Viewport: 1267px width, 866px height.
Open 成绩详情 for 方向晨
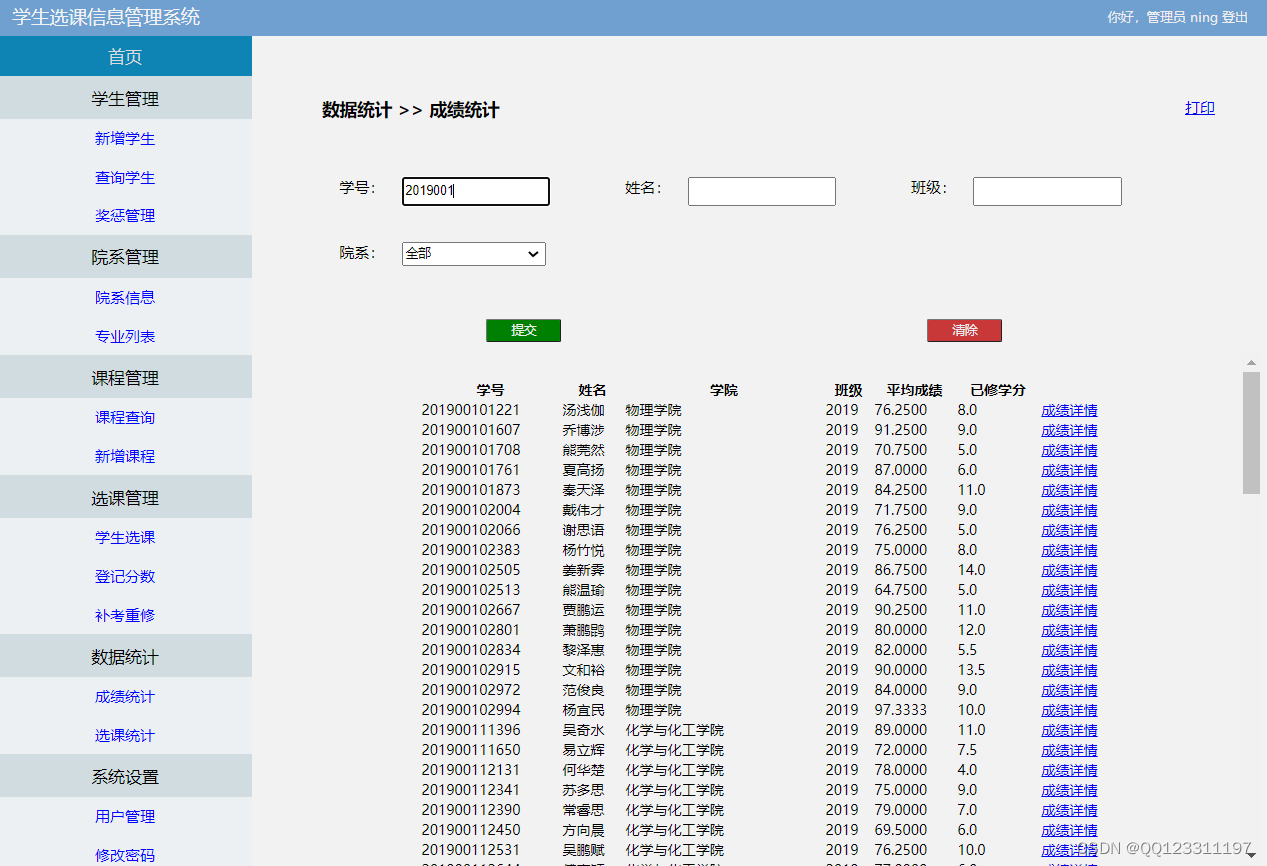[1069, 830]
